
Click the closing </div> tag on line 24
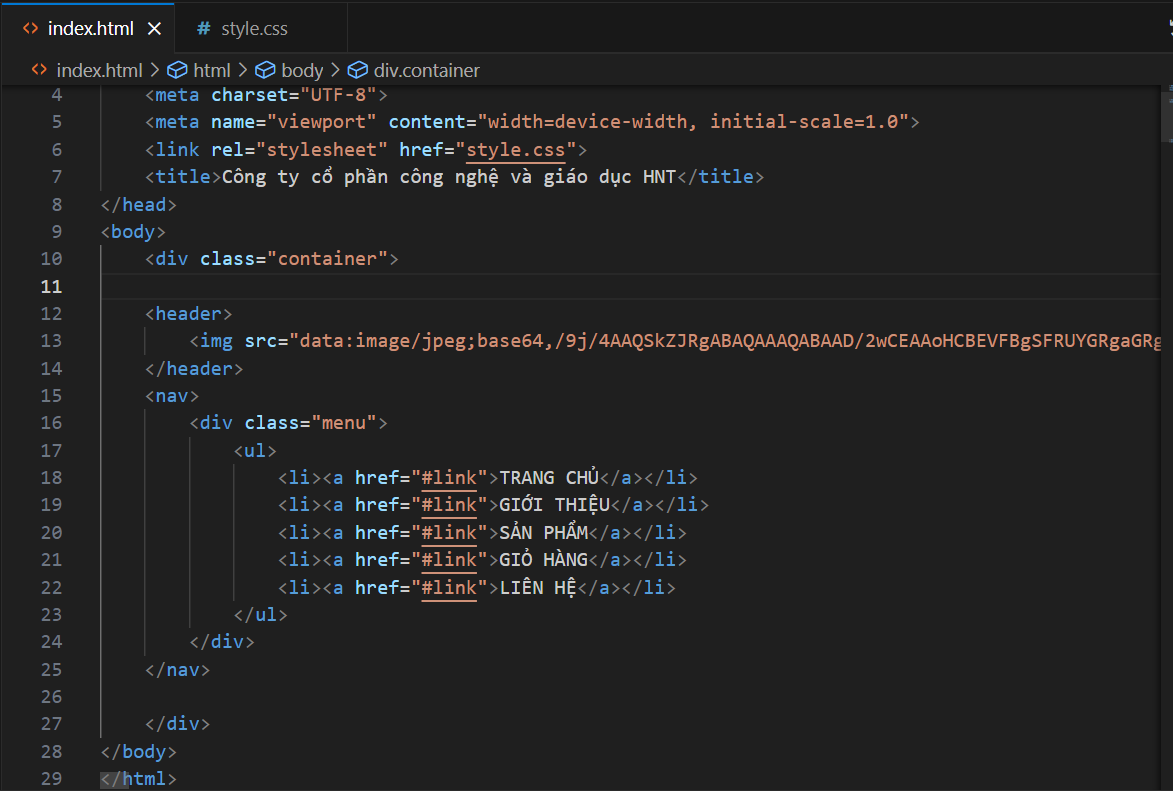click(x=221, y=642)
